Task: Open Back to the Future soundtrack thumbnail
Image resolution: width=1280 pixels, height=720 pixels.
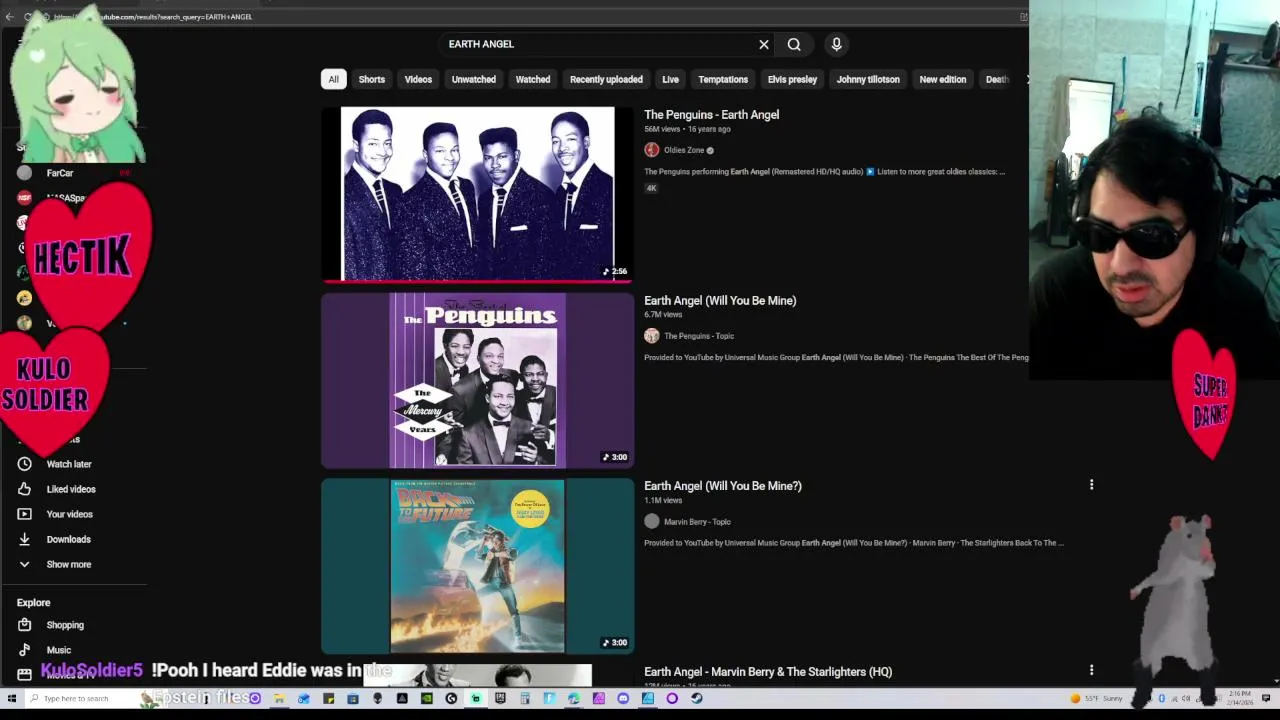Action: [x=477, y=566]
